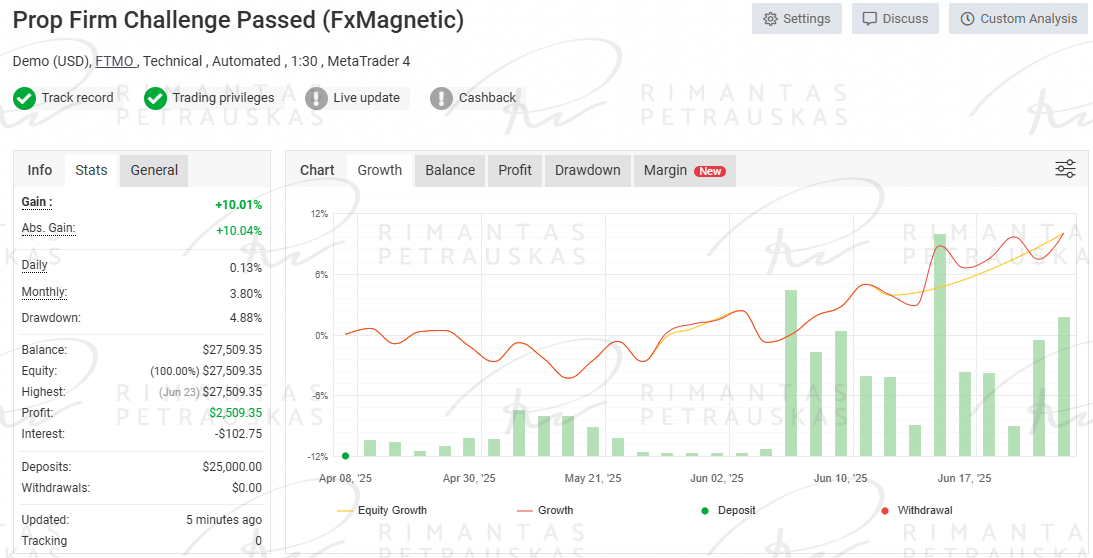Image resolution: width=1093 pixels, height=558 pixels.
Task: Click the green deposit dot on chart
Action: point(345,456)
